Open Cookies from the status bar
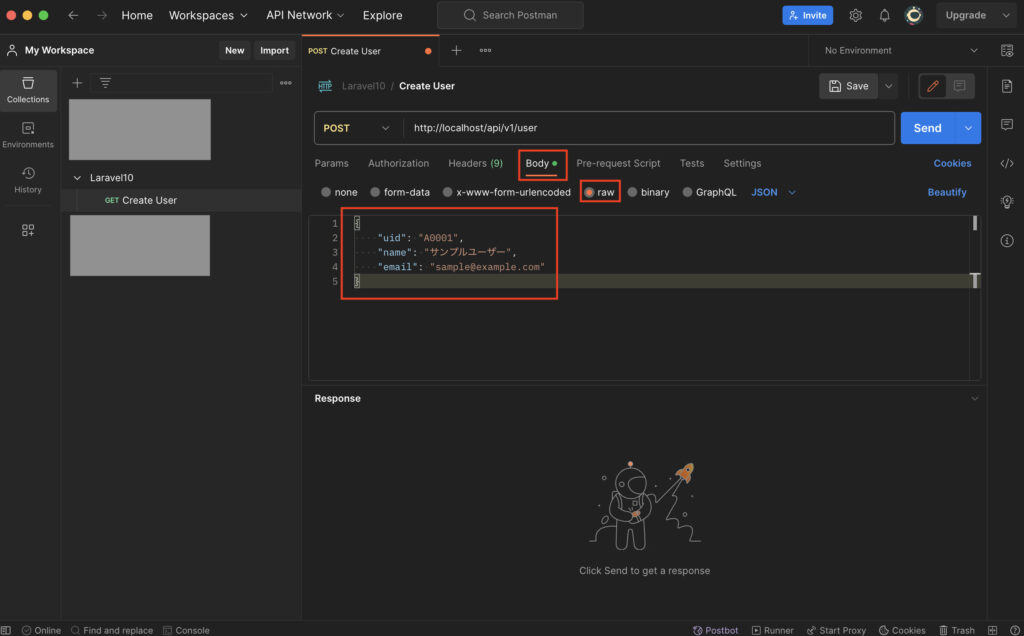This screenshot has height=636, width=1024. pyautogui.click(x=901, y=630)
